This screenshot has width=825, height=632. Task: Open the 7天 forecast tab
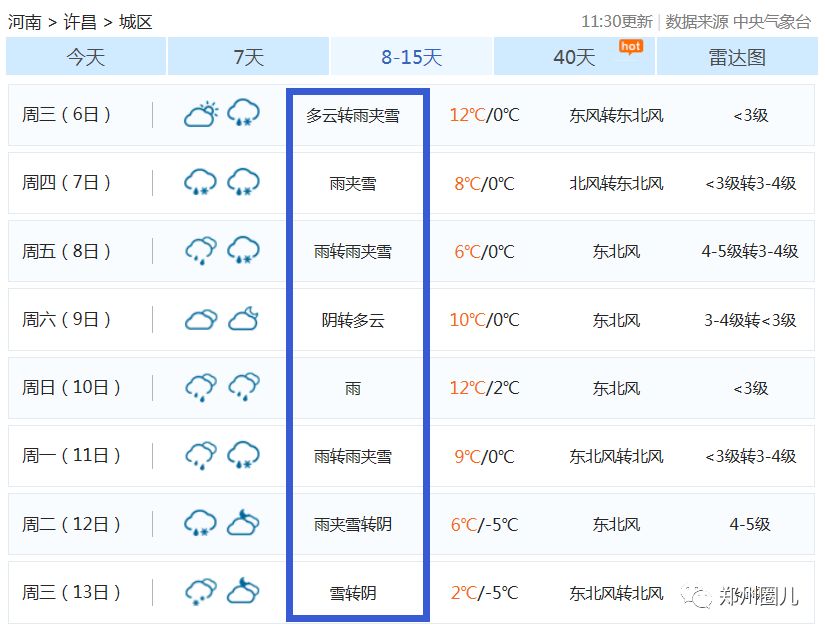pyautogui.click(x=248, y=57)
